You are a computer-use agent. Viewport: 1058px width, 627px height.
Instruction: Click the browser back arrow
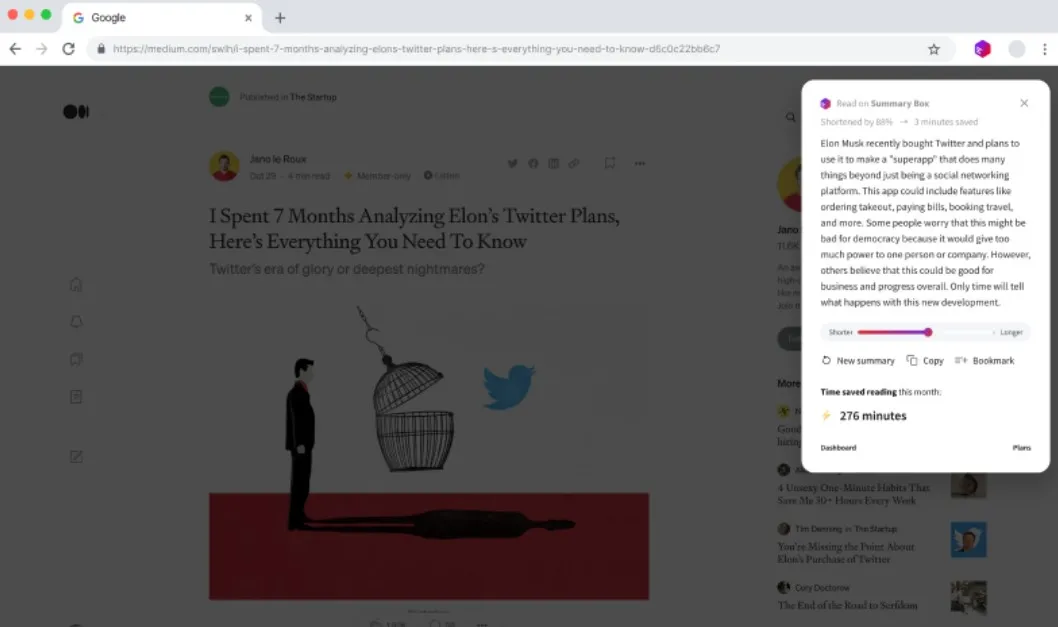coord(15,49)
